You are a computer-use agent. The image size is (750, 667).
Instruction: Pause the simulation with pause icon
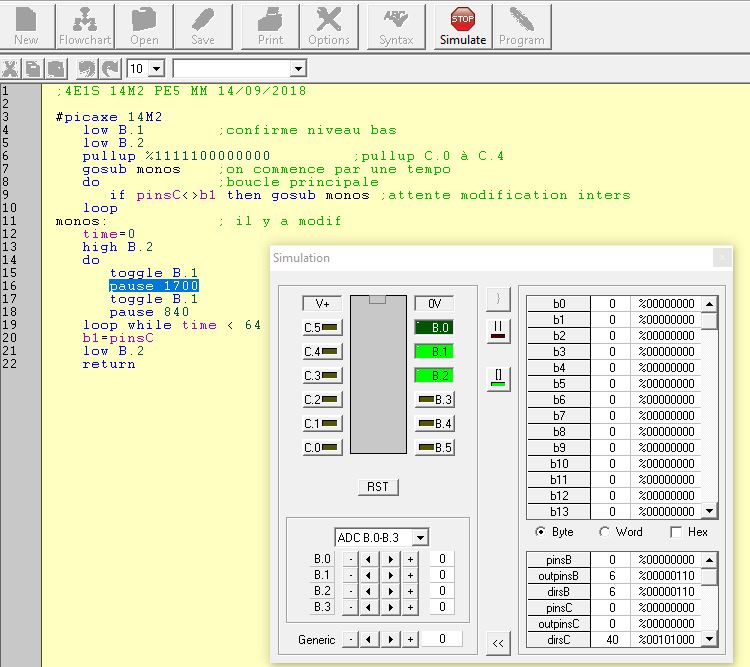[497, 328]
